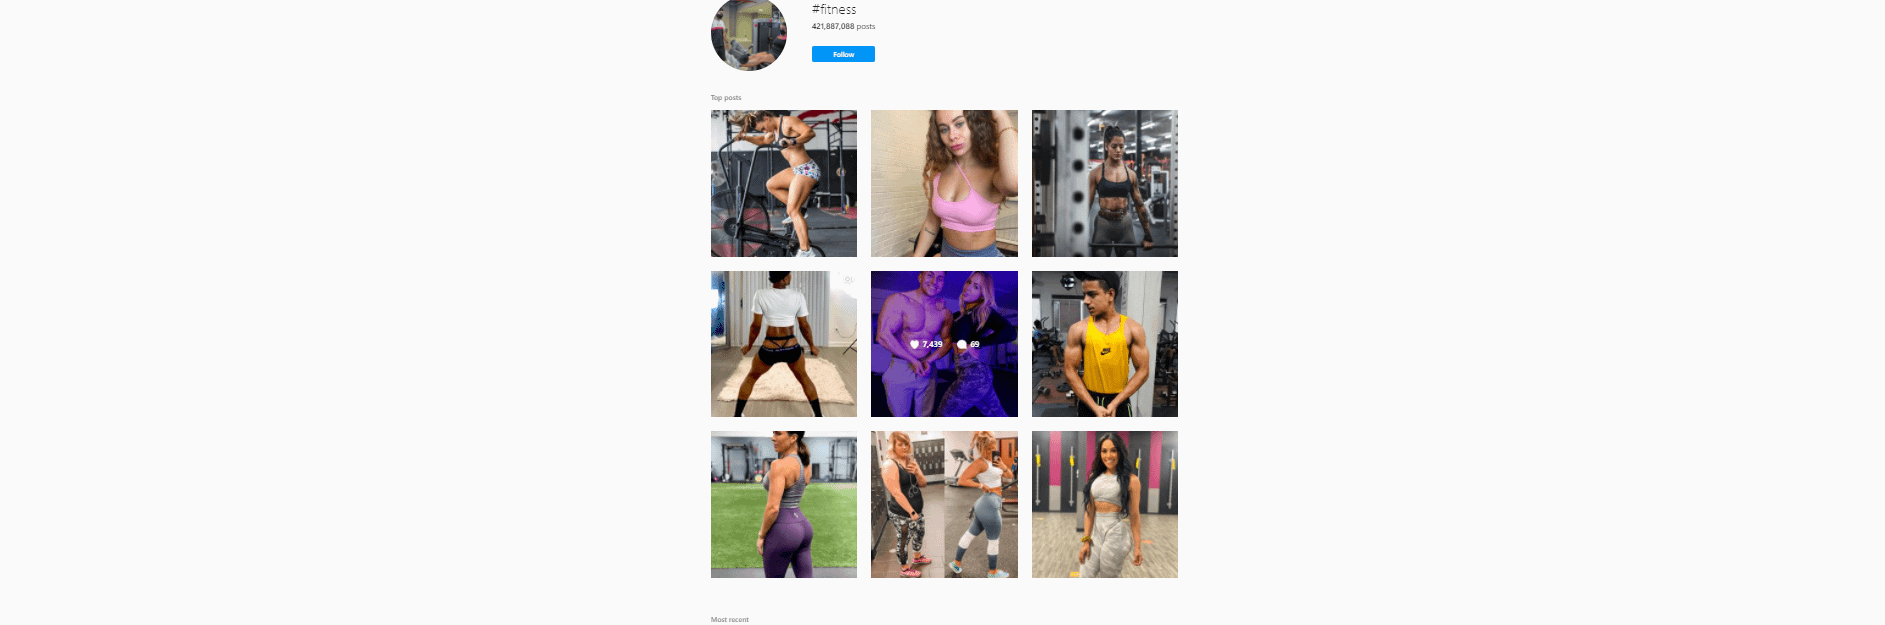
Task: Open the purple leggings turf post
Action: [784, 504]
